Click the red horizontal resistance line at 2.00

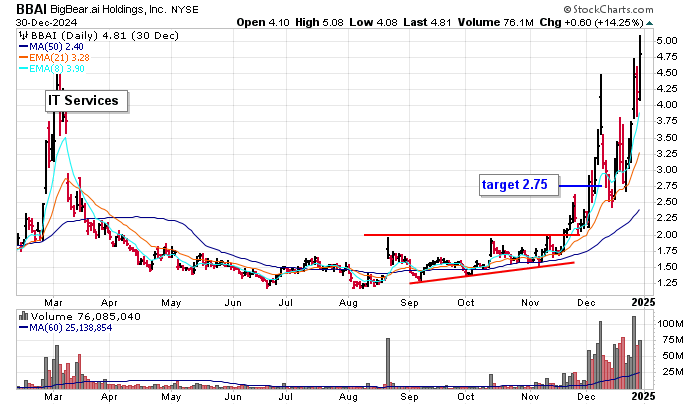coord(471,235)
